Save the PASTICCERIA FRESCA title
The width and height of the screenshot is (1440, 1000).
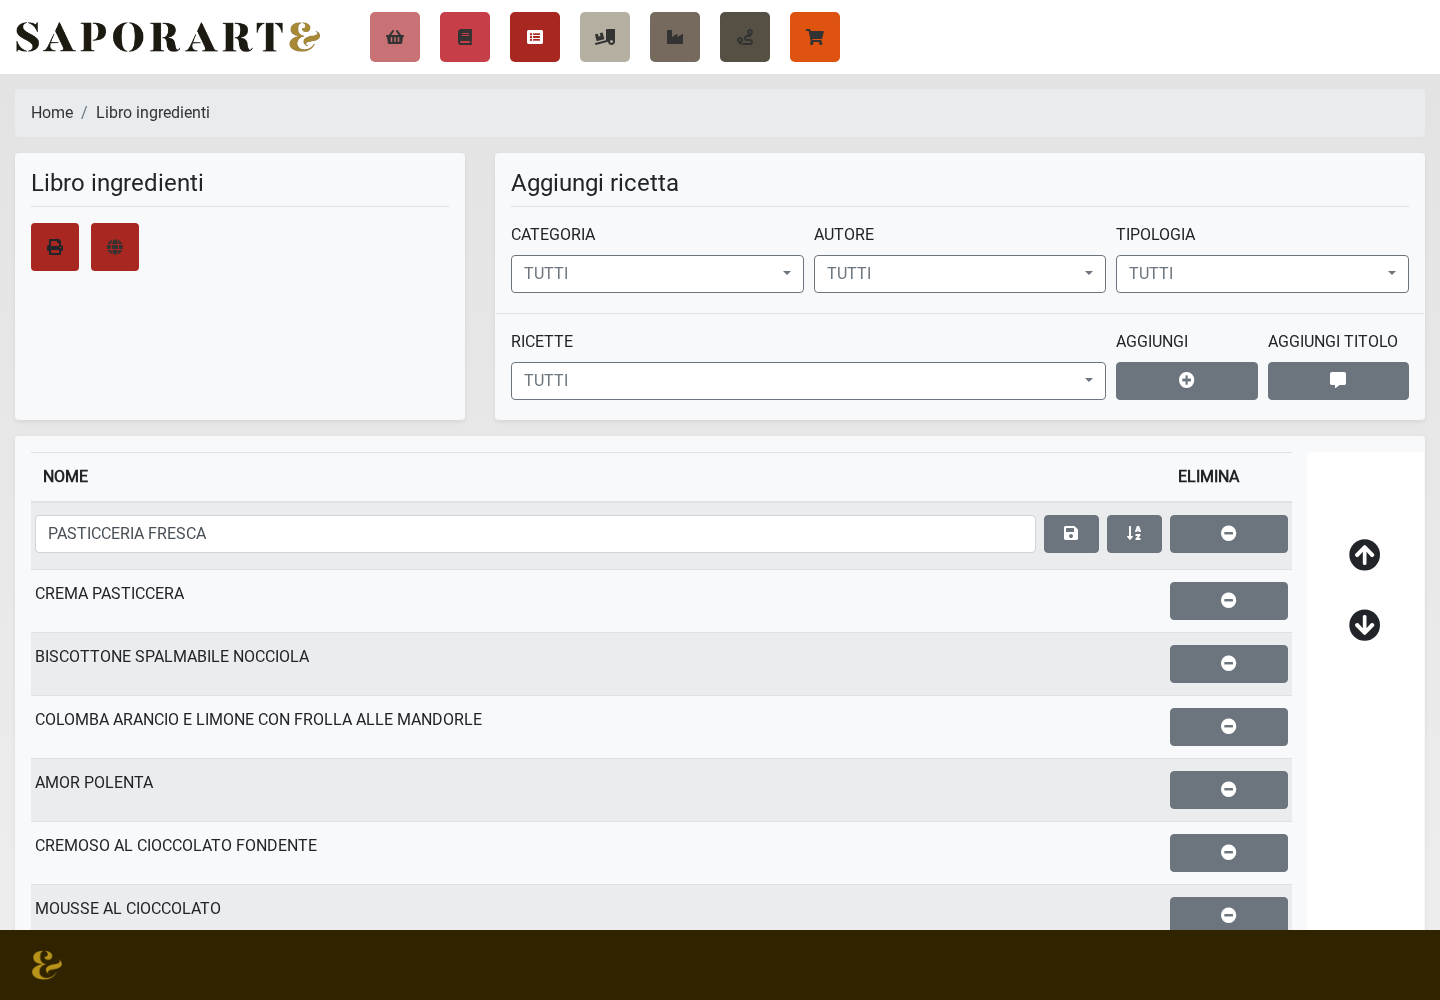point(1071,534)
